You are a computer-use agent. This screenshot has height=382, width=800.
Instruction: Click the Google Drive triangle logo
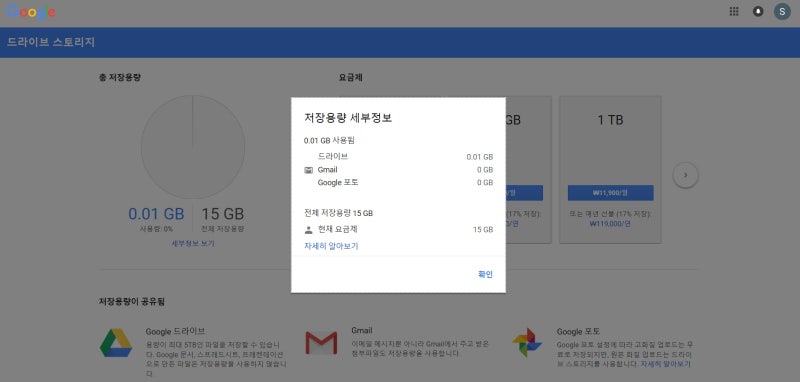116,343
